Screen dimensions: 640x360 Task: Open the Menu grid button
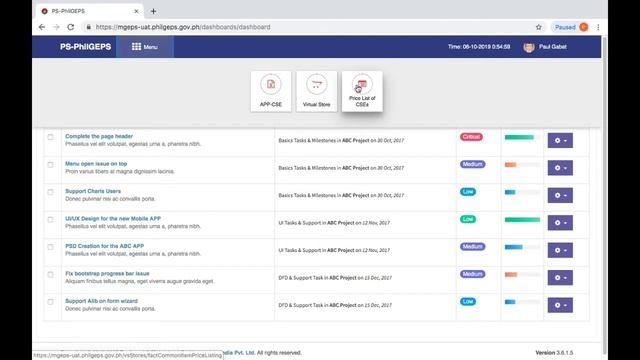tap(145, 47)
